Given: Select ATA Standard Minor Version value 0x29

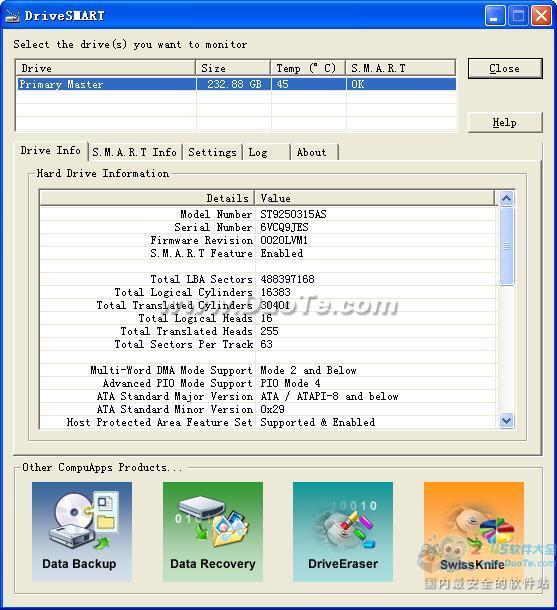Looking at the screenshot, I should point(272,409).
